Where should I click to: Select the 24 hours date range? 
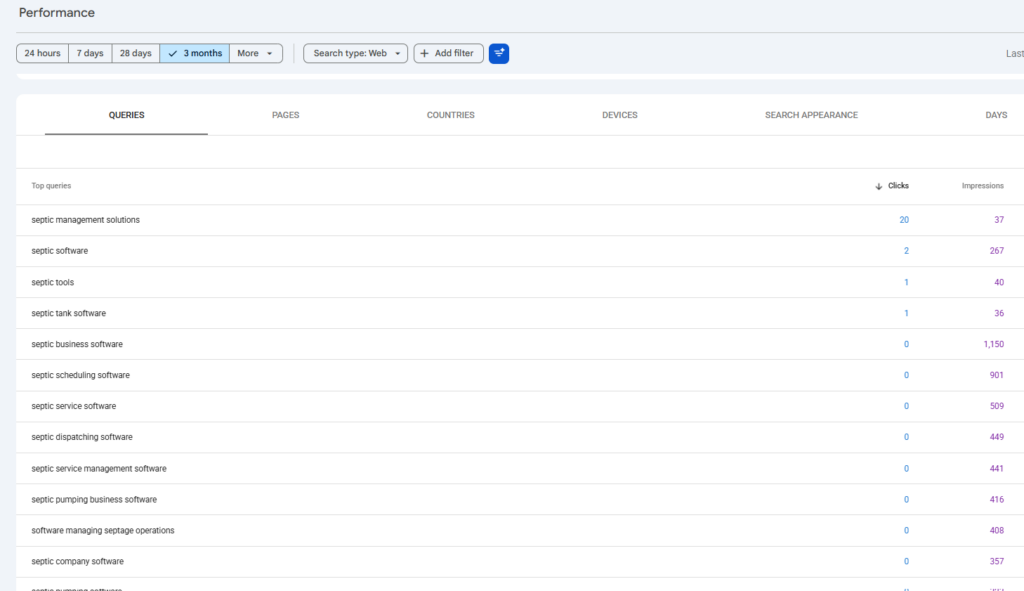[42, 54]
